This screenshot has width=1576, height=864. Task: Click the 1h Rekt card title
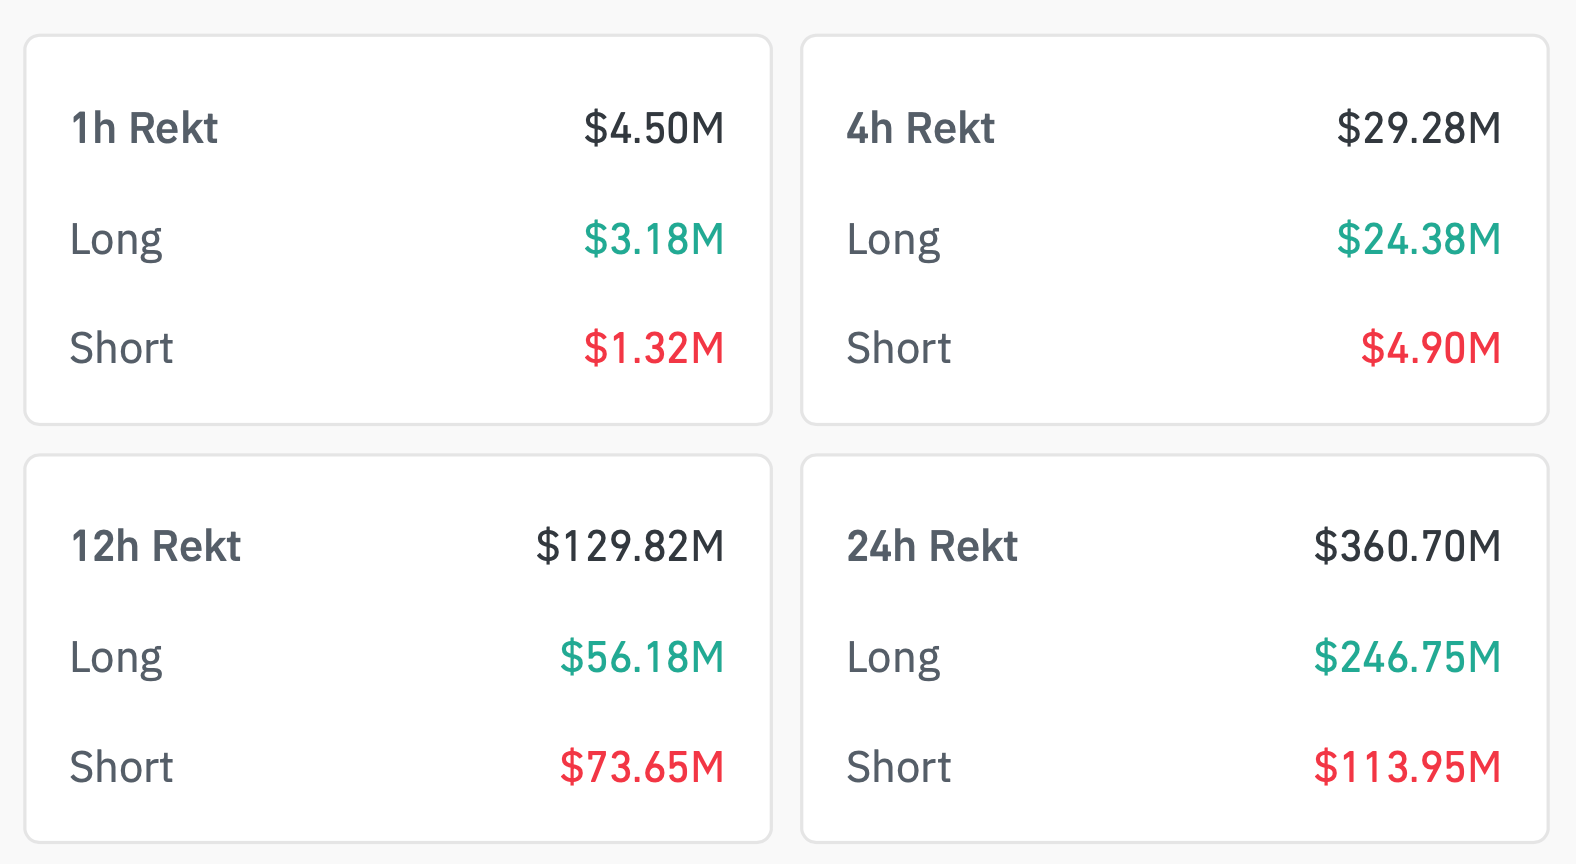pos(144,129)
